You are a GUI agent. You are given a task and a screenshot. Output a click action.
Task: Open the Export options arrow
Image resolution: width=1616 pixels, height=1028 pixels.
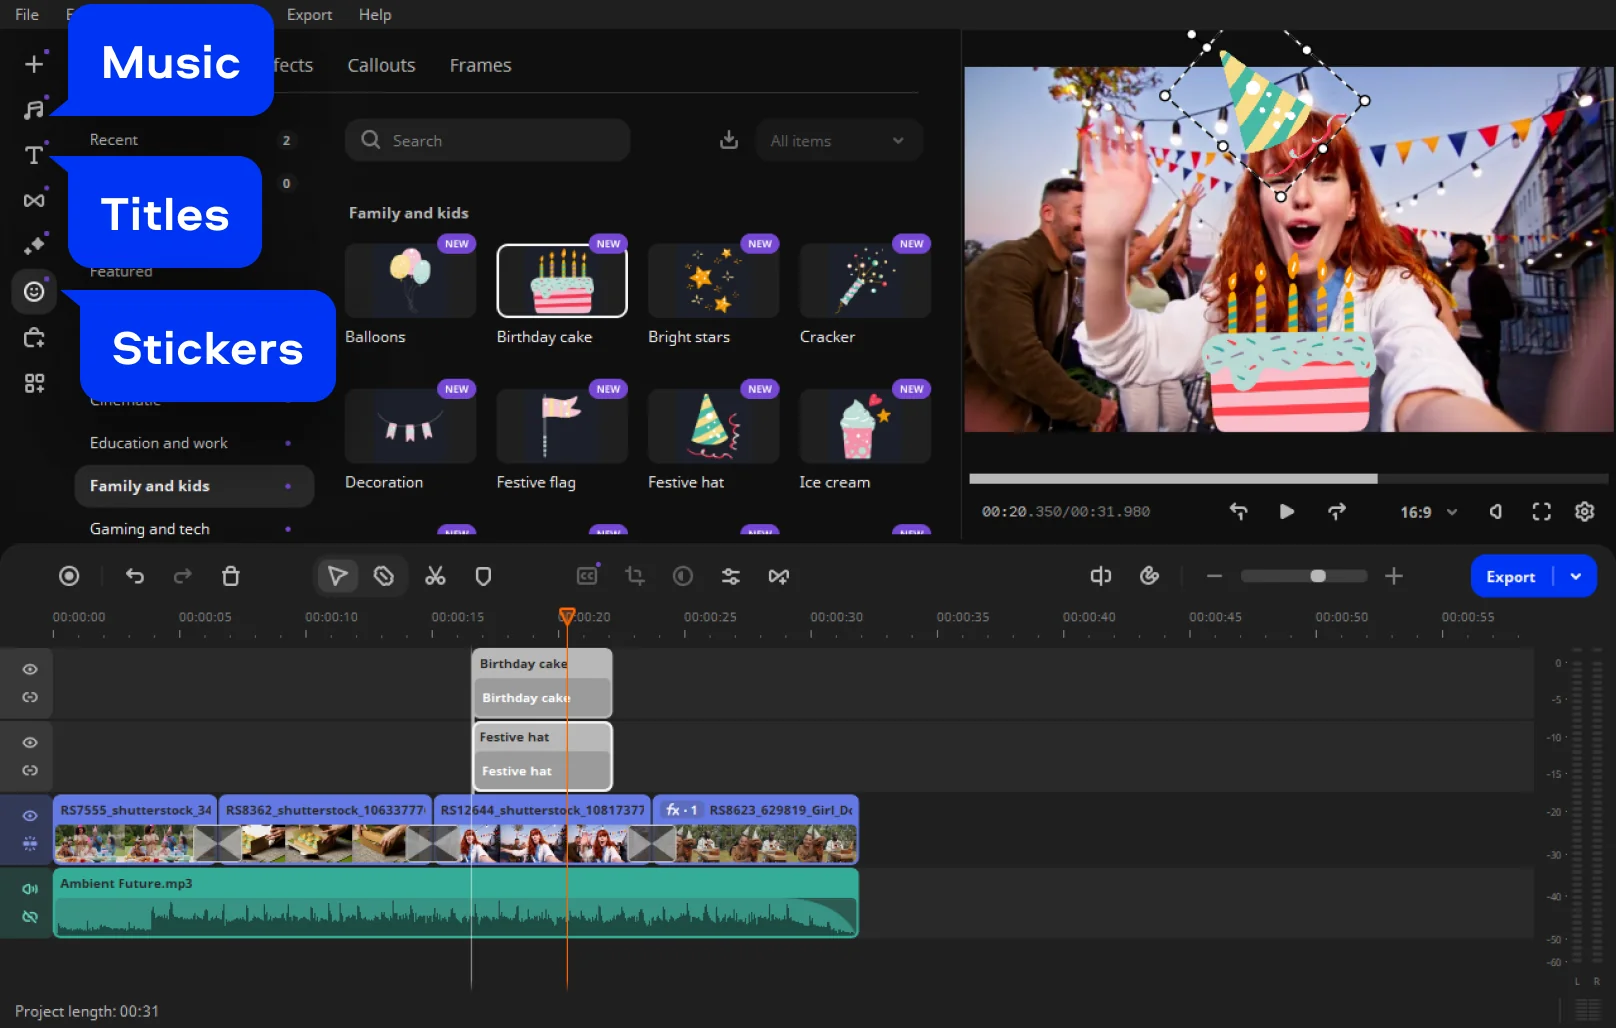click(1576, 576)
